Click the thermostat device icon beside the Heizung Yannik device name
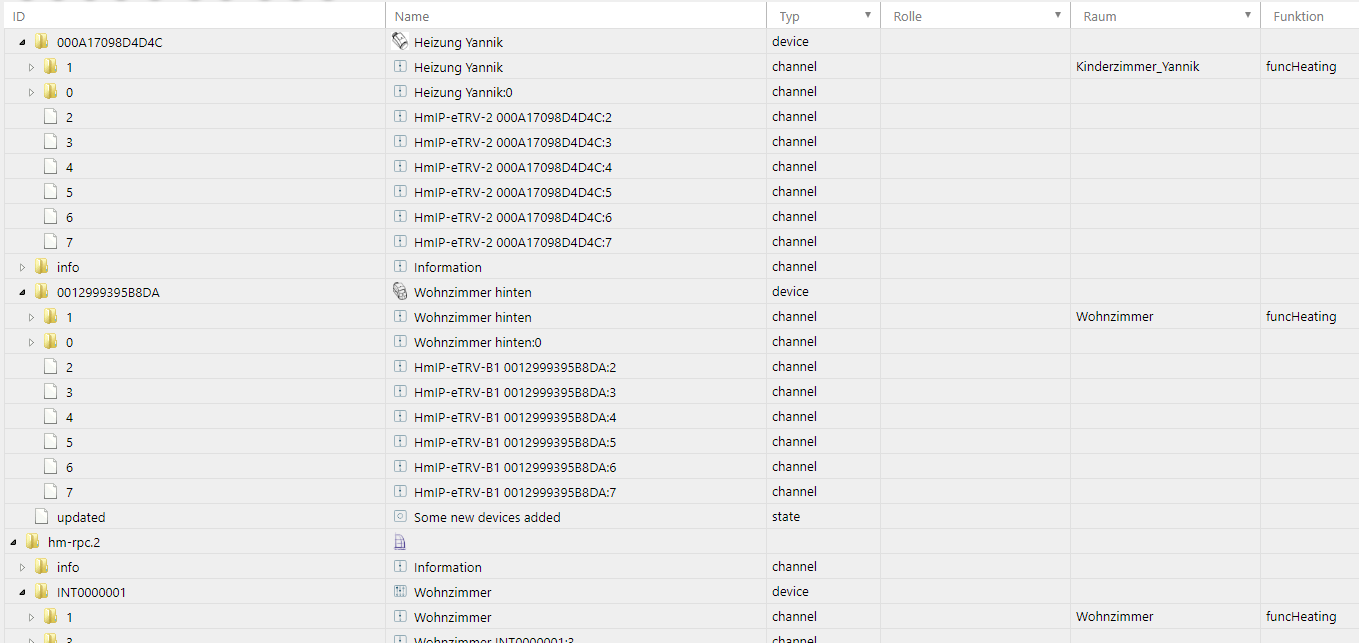This screenshot has height=643, width=1359. pyautogui.click(x=400, y=42)
